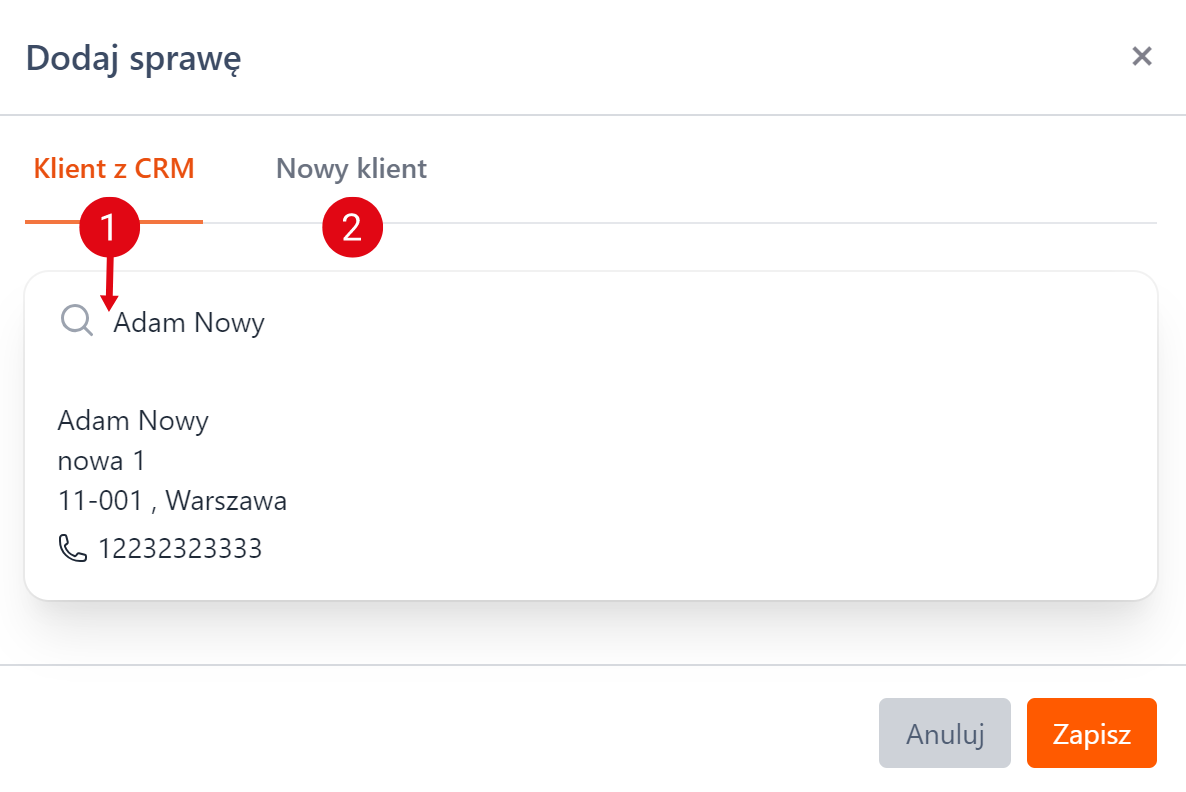Save with the Zapisz button
1186x792 pixels.
(1091, 734)
